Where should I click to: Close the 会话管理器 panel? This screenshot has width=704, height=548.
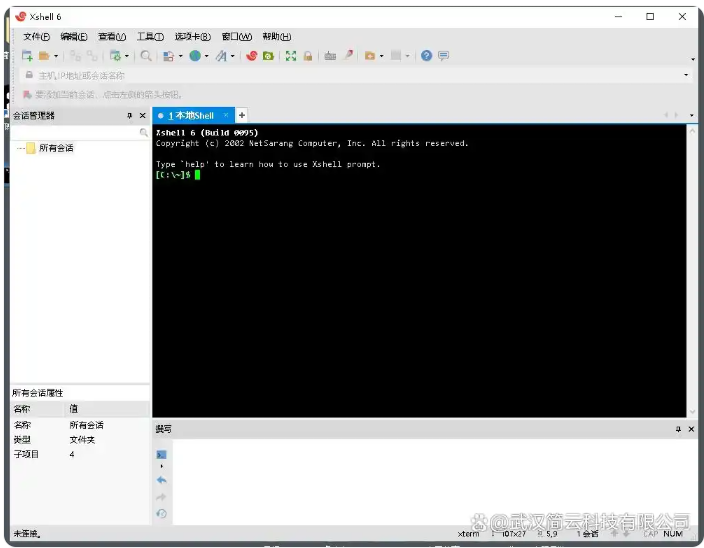[x=142, y=116]
